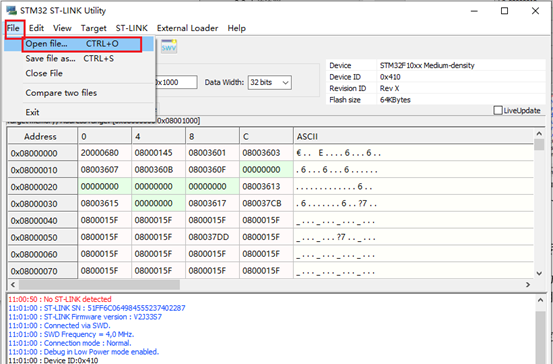Open the ST-LINK menu

pyautogui.click(x=132, y=28)
